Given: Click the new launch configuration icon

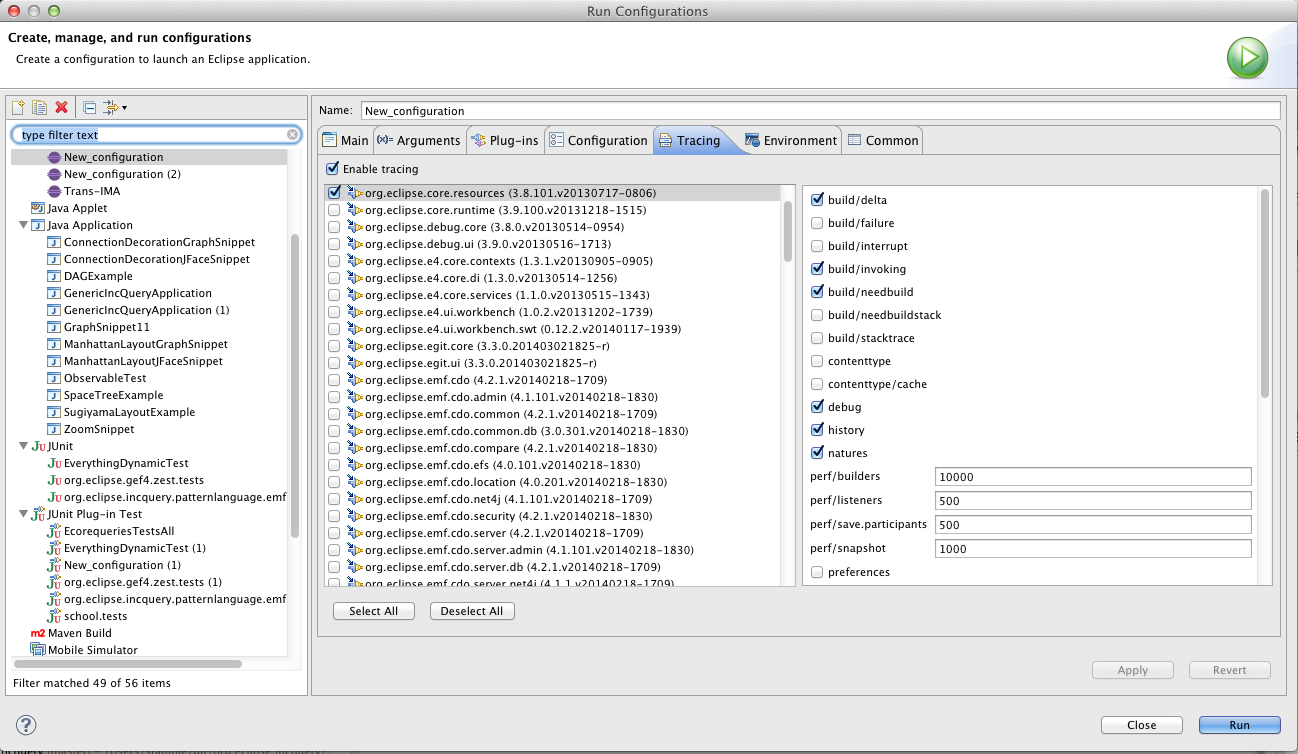Looking at the screenshot, I should (18, 107).
